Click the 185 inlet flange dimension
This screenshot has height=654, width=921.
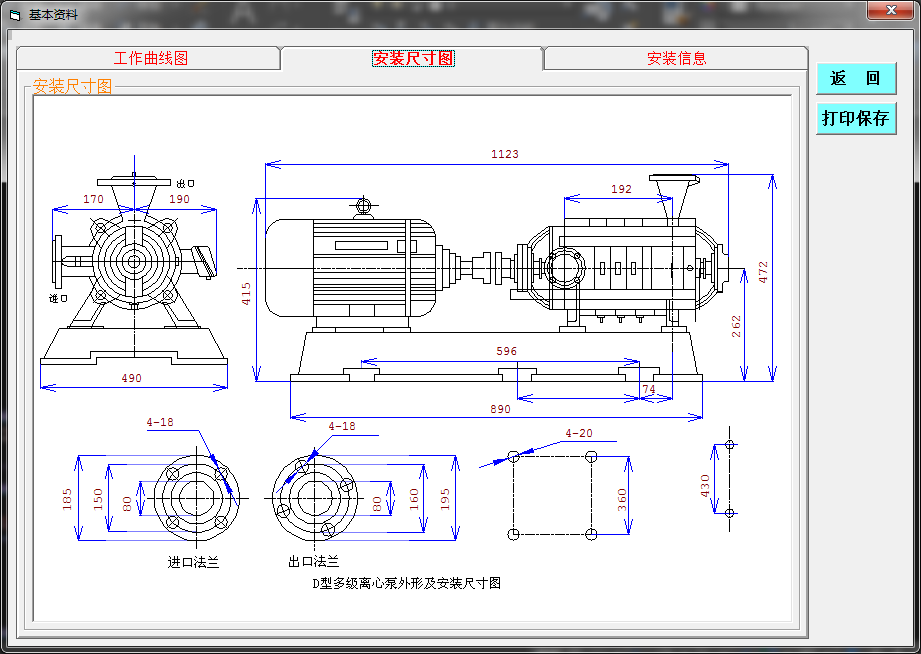pos(66,499)
